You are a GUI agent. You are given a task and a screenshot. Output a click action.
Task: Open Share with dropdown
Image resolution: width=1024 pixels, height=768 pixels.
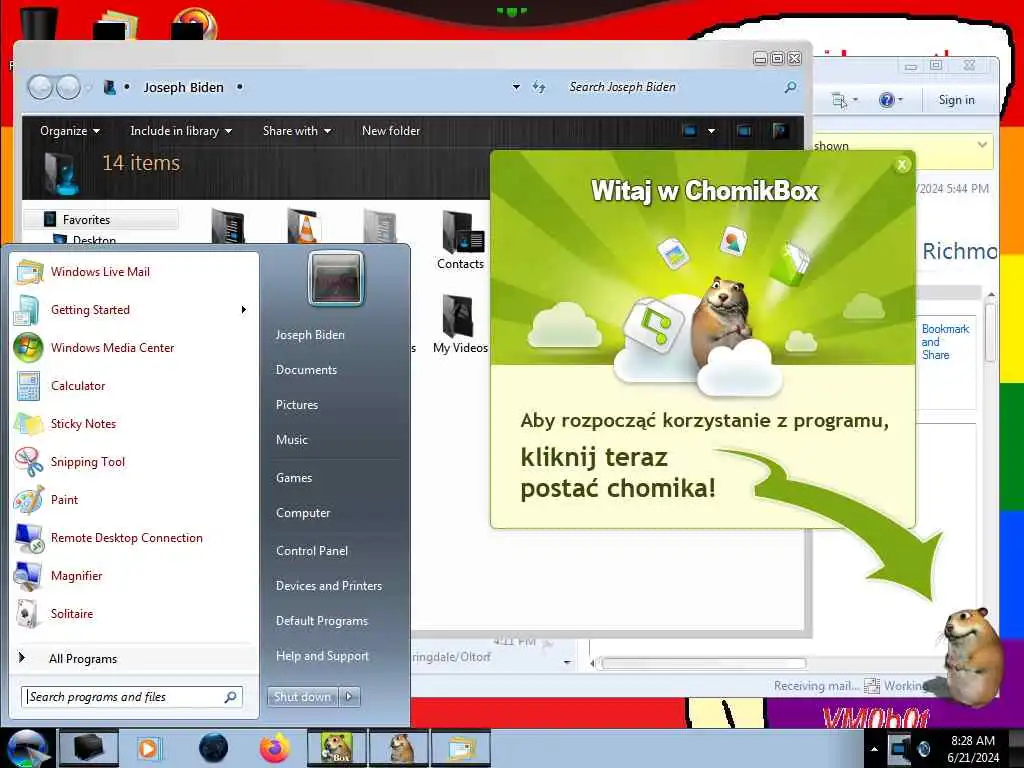coord(296,131)
